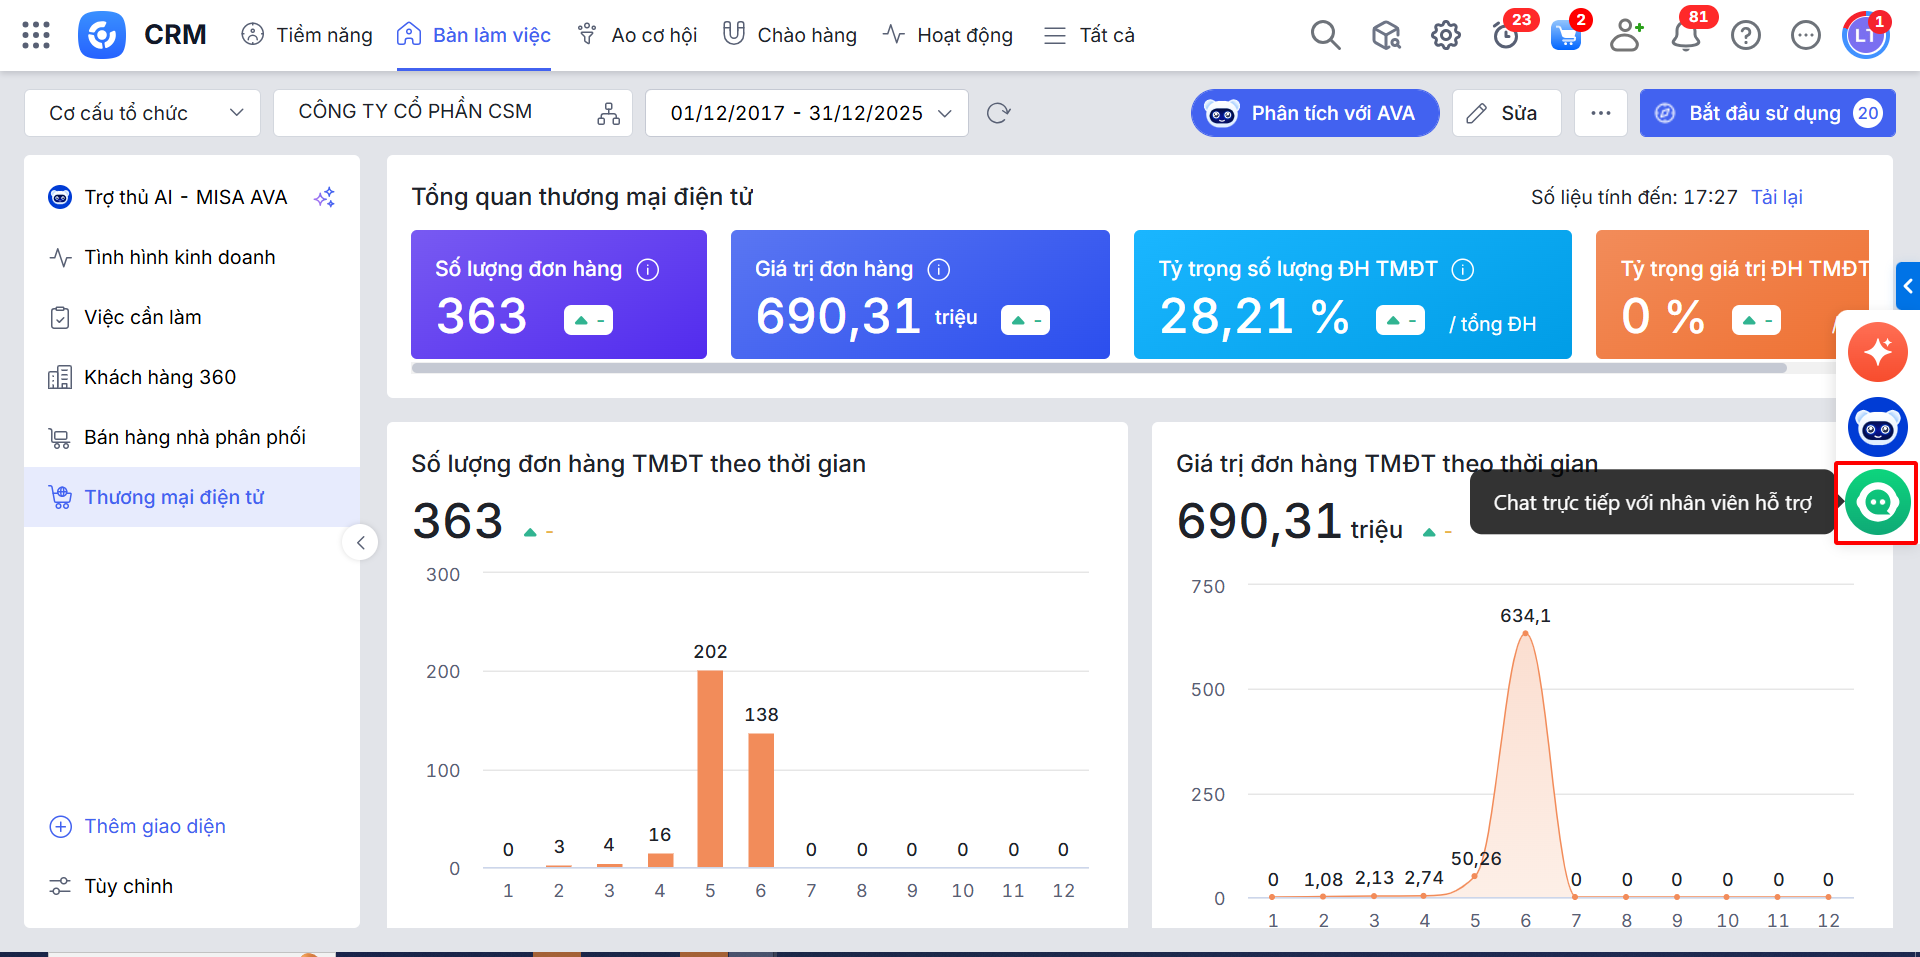1920x957 pixels.
Task: Click the horizontal scrollbar under summary cards
Action: (x=1098, y=368)
